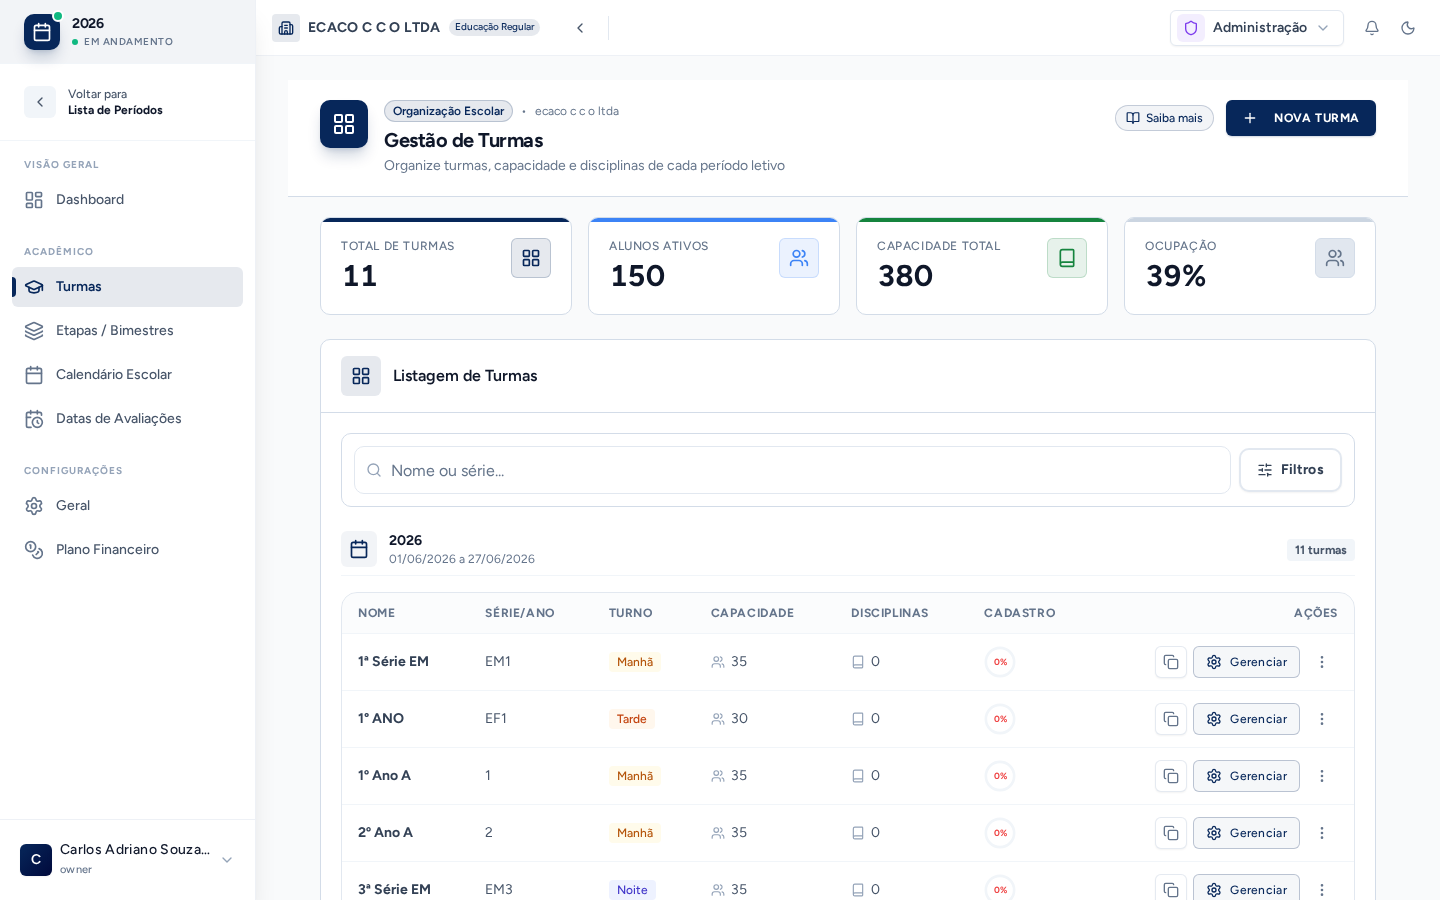1440x900 pixels.
Task: Click the SÉRIE/ANO column header
Action: (x=520, y=613)
